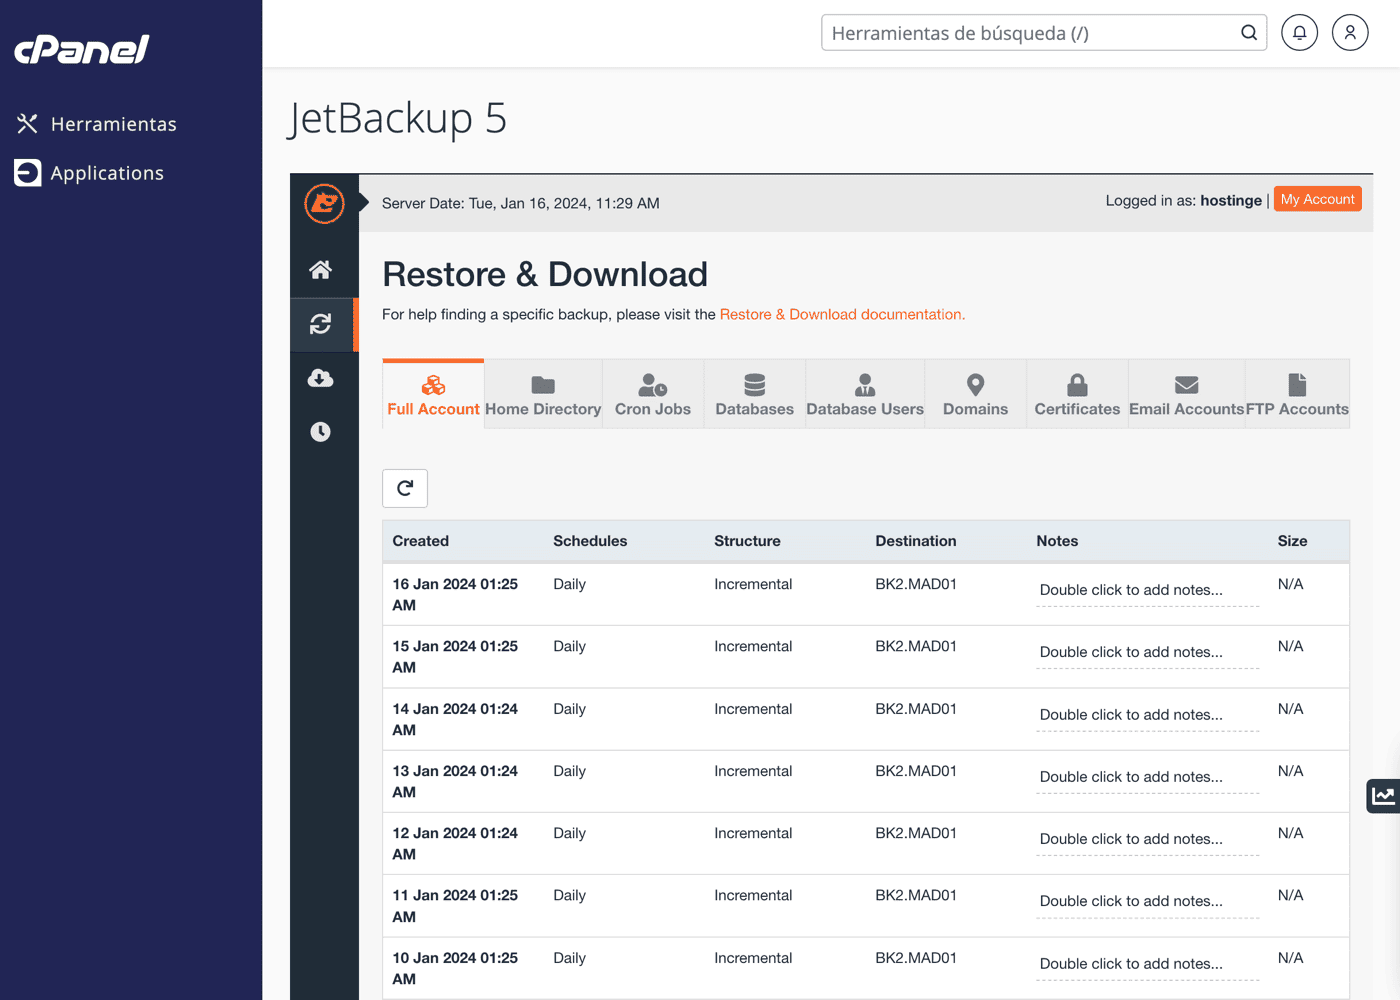Click BK2.MAD01 destination of 16 Jan backup

click(916, 584)
